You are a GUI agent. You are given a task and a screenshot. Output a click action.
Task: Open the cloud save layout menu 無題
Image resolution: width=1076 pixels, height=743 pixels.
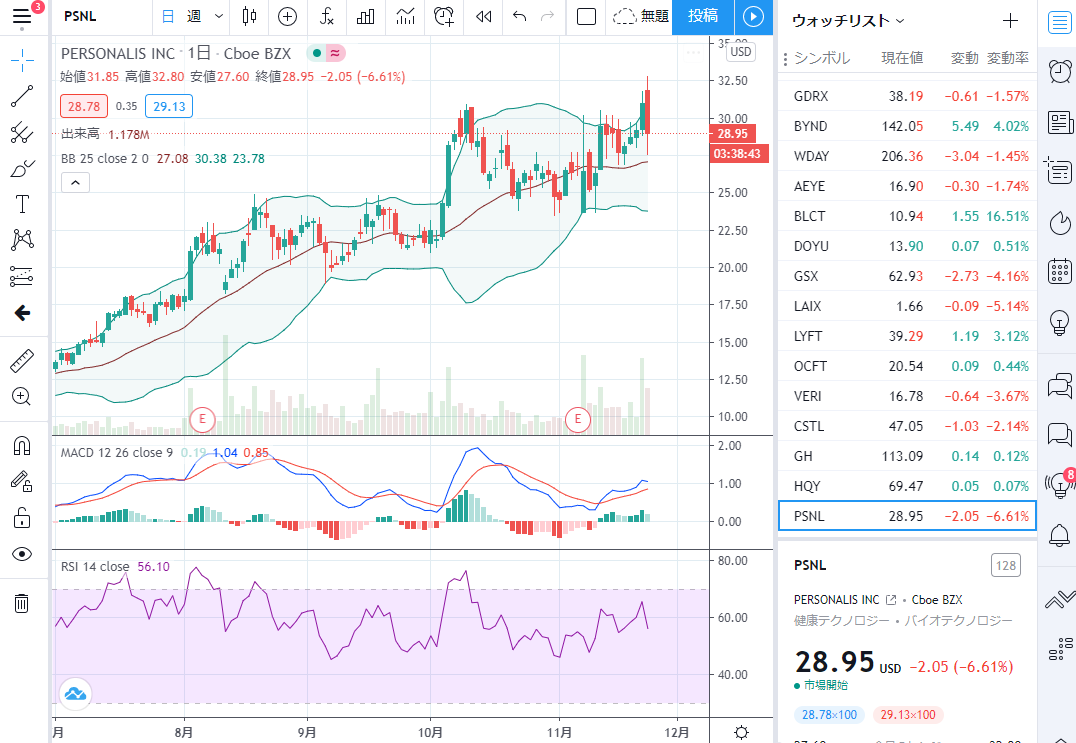tap(640, 16)
